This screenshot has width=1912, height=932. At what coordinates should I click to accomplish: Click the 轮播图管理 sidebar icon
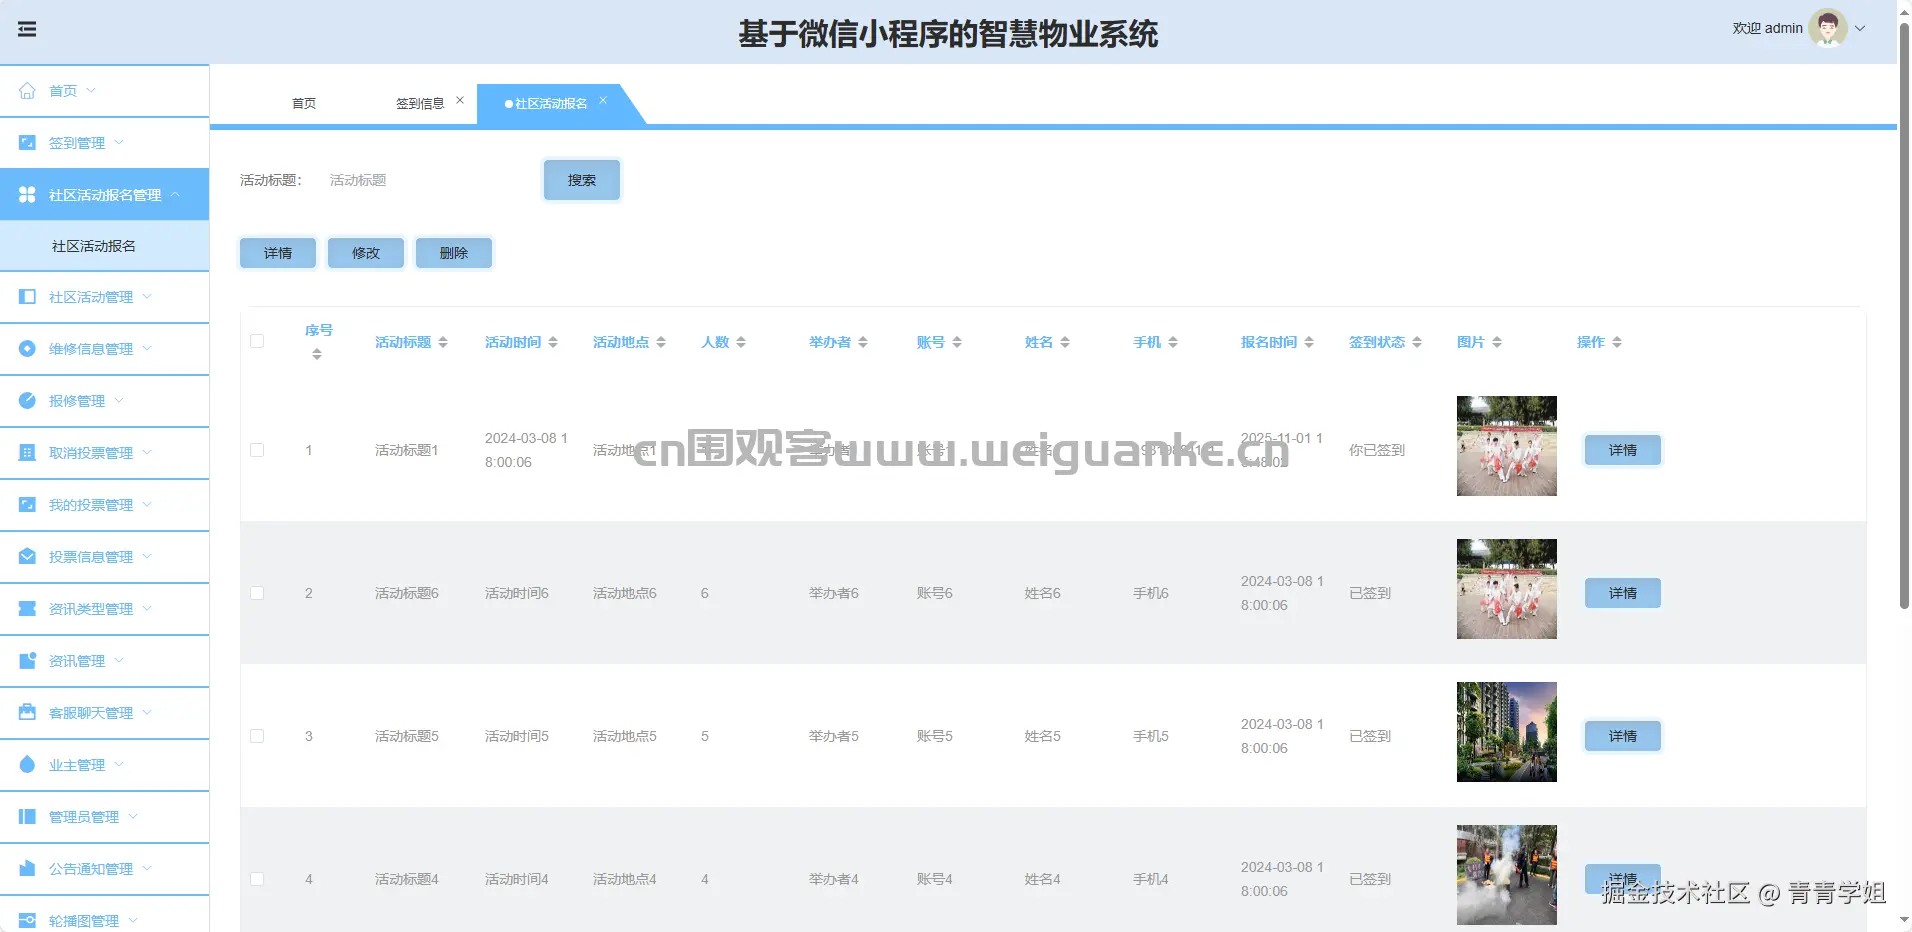pyautogui.click(x=26, y=920)
